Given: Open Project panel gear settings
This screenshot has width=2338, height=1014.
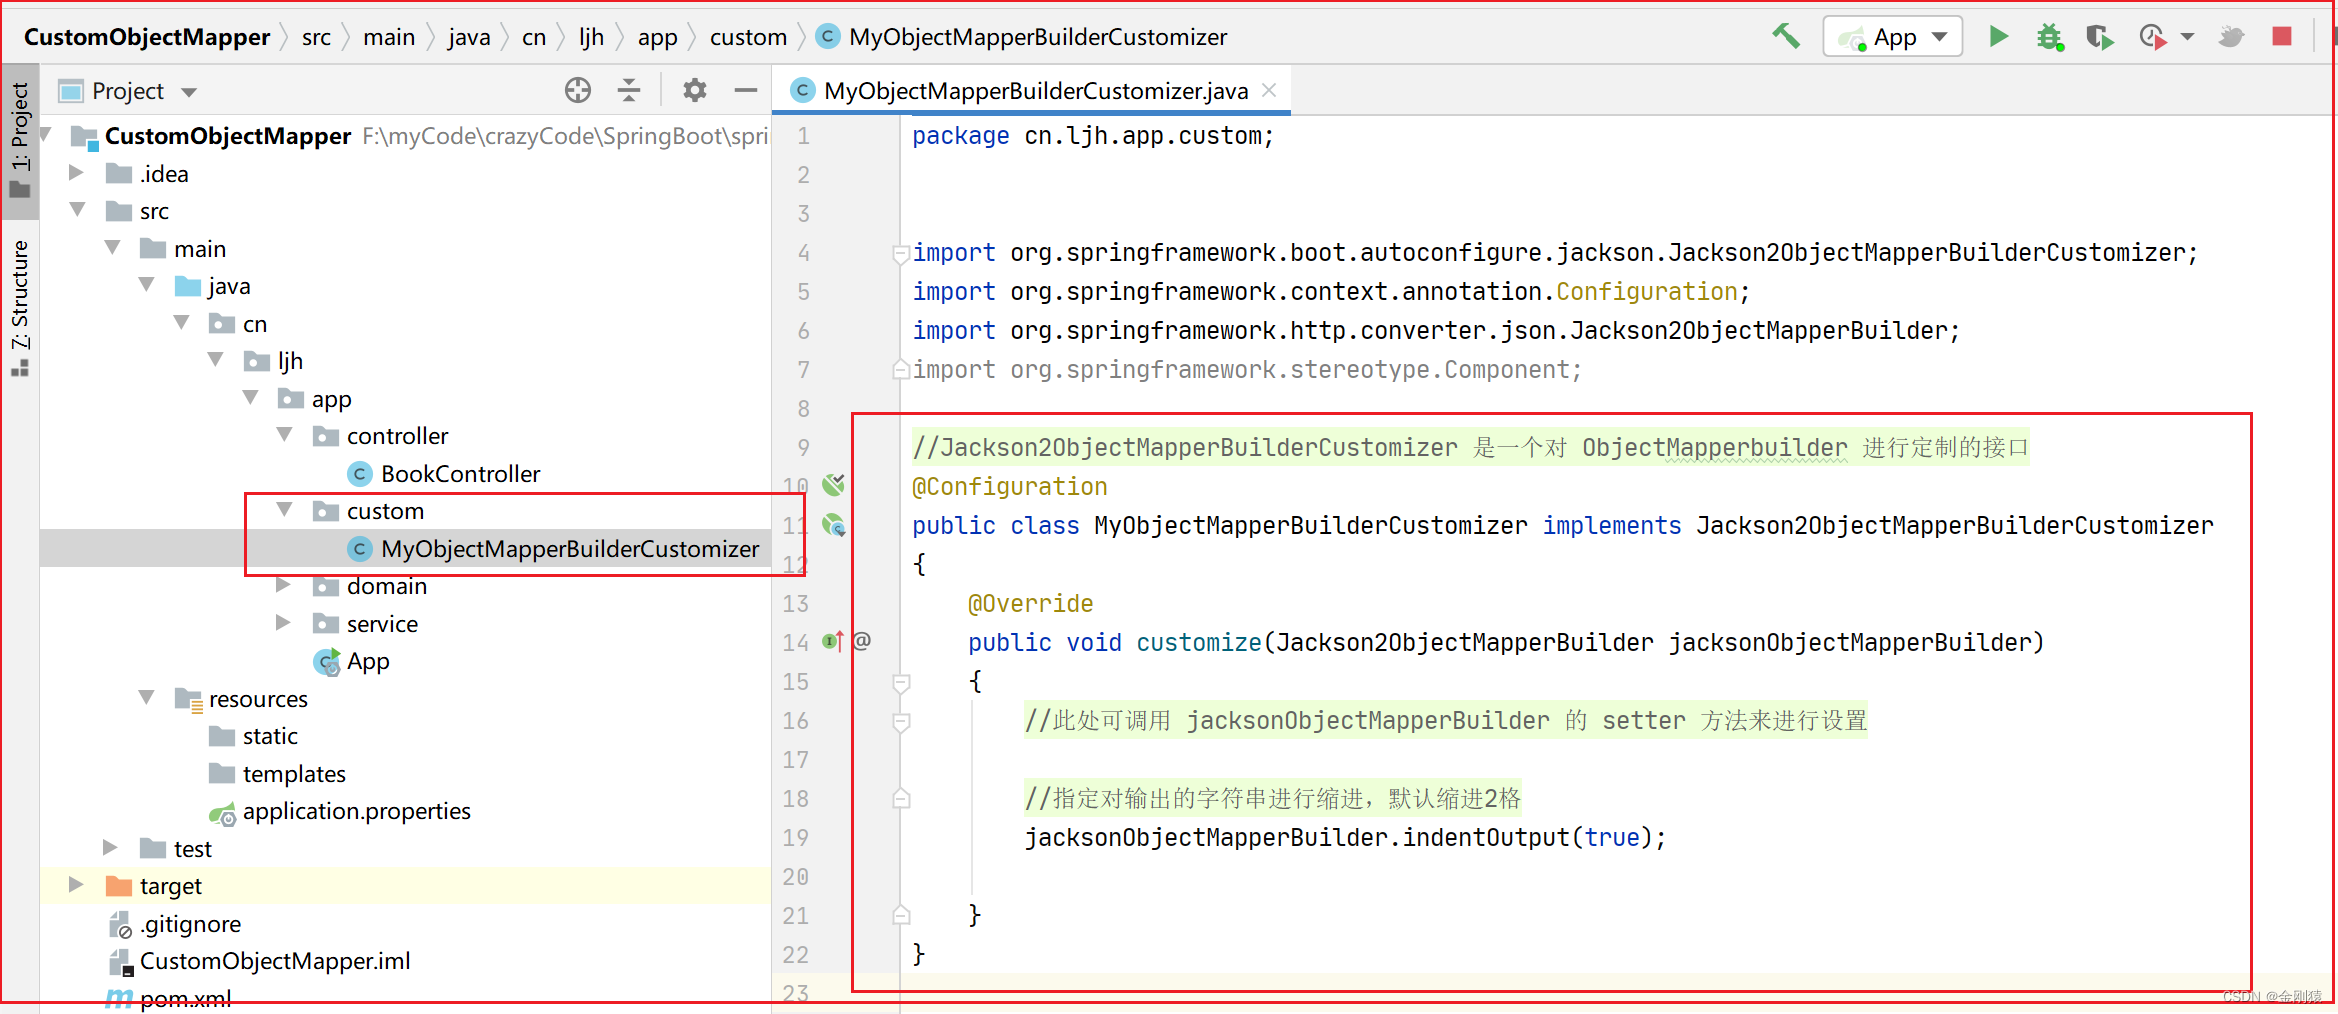Looking at the screenshot, I should [x=694, y=91].
